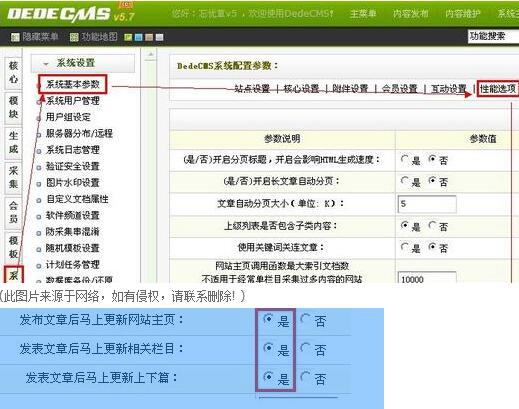The width and height of the screenshot is (519, 409).
Task: Select the green theme color swatch
Action: [x=128, y=37]
